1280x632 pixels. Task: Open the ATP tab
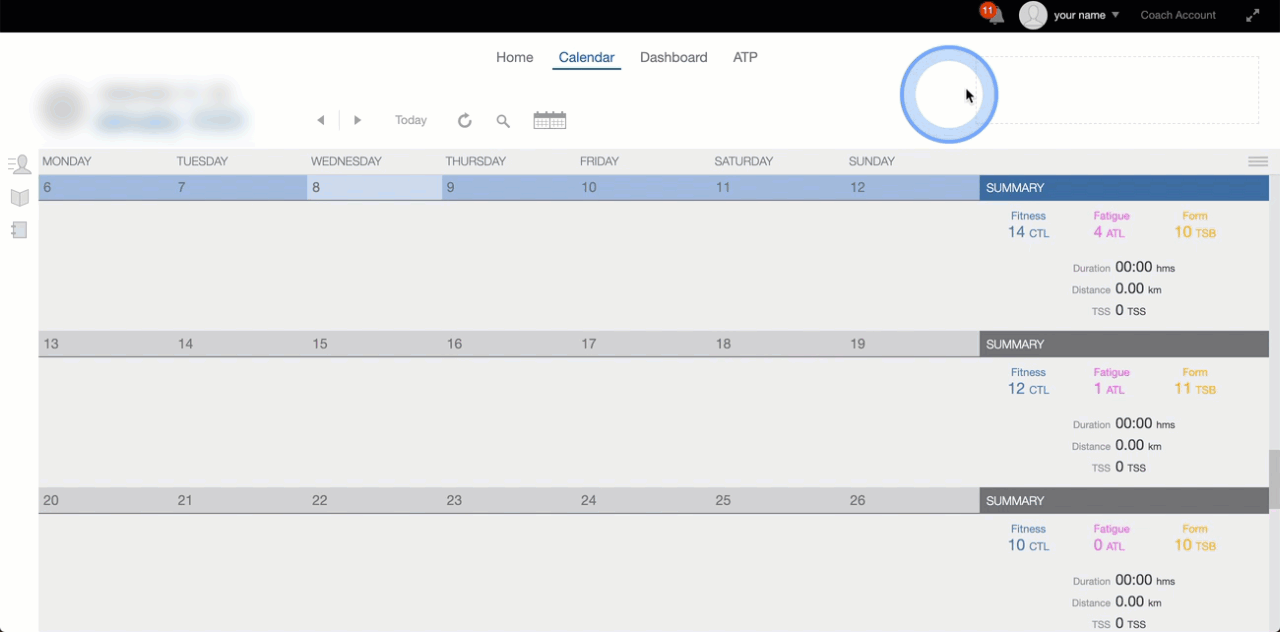[x=745, y=57]
